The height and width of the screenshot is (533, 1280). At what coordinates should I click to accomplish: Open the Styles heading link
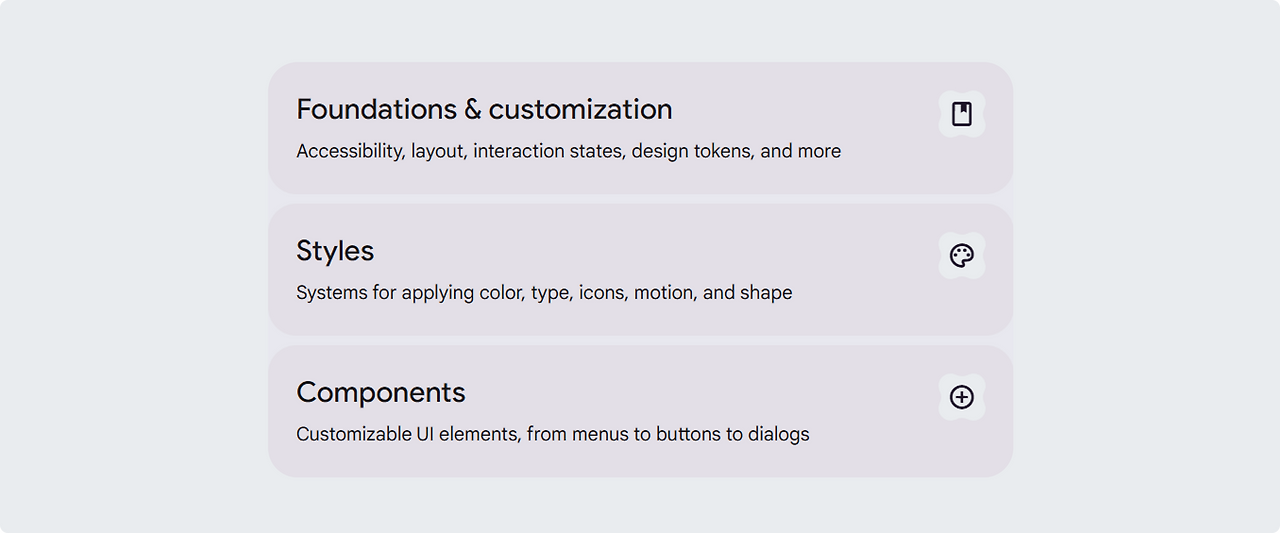[335, 251]
